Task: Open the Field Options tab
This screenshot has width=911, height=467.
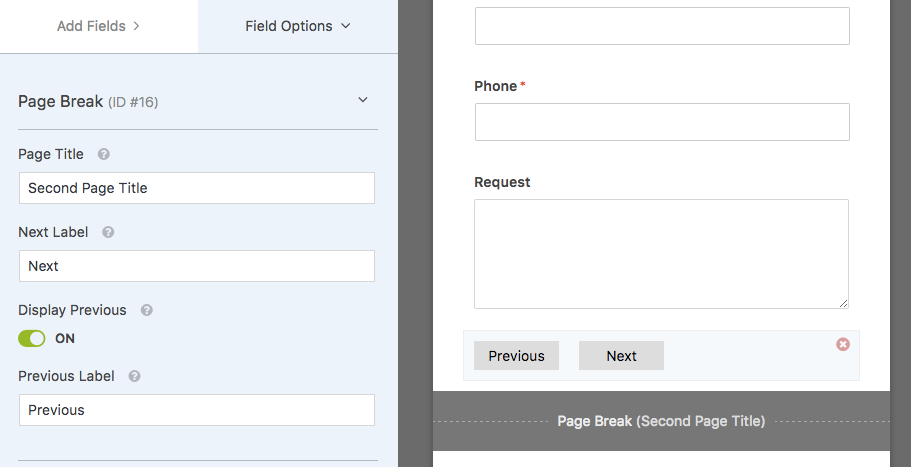Action: [x=298, y=26]
